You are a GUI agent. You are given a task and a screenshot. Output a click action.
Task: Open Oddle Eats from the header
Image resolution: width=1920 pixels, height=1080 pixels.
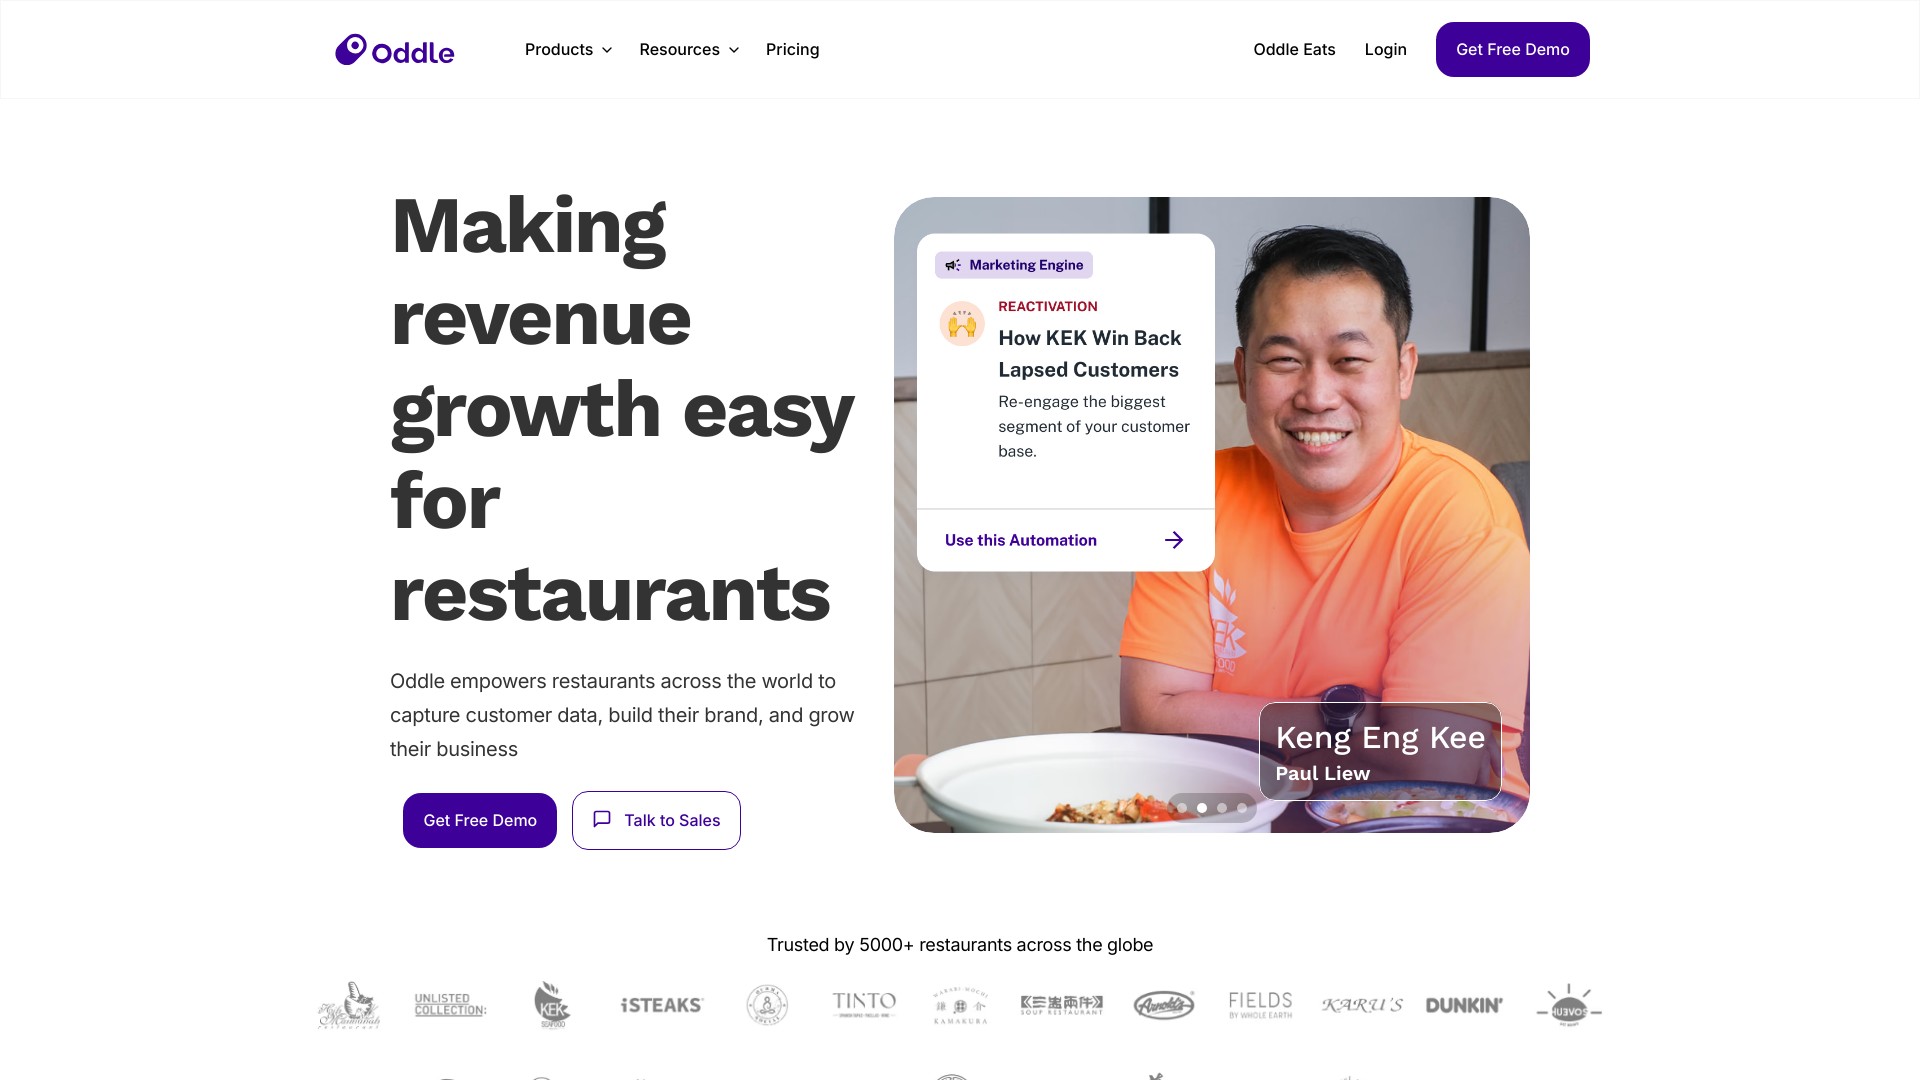pos(1294,49)
